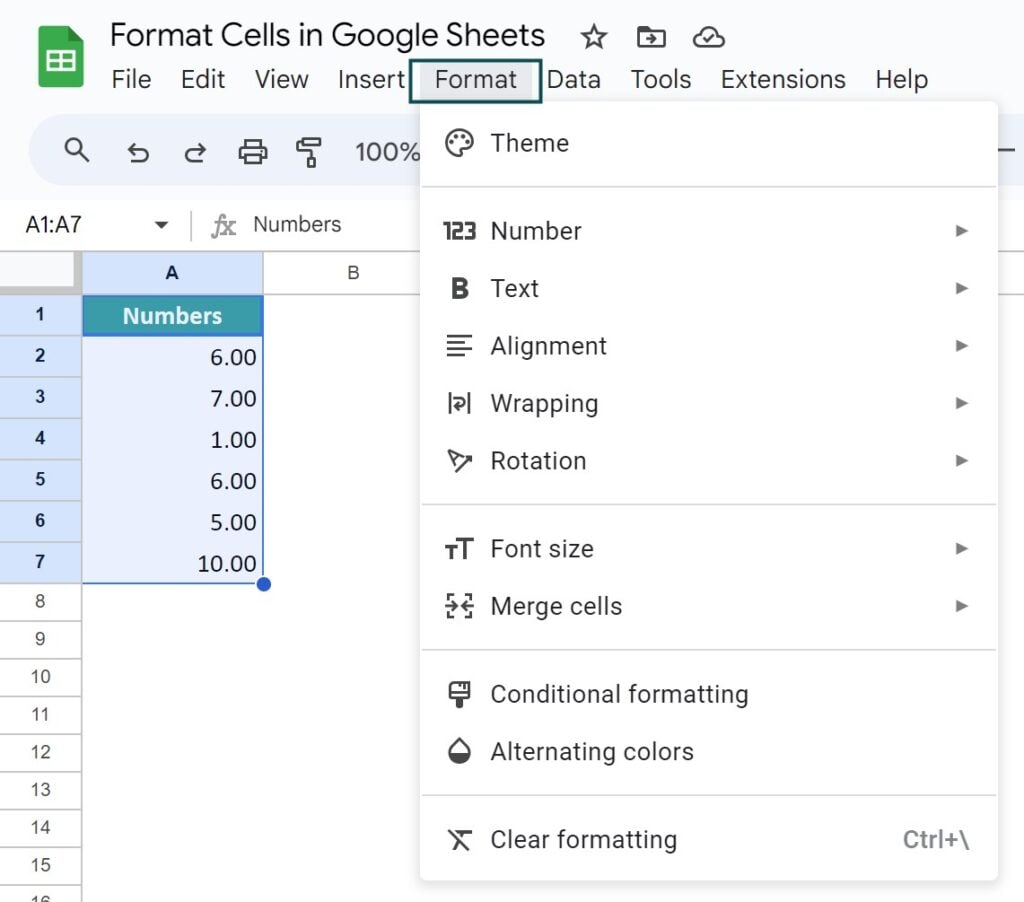The width and height of the screenshot is (1024, 902).
Task: Select column B header
Action: tap(353, 273)
